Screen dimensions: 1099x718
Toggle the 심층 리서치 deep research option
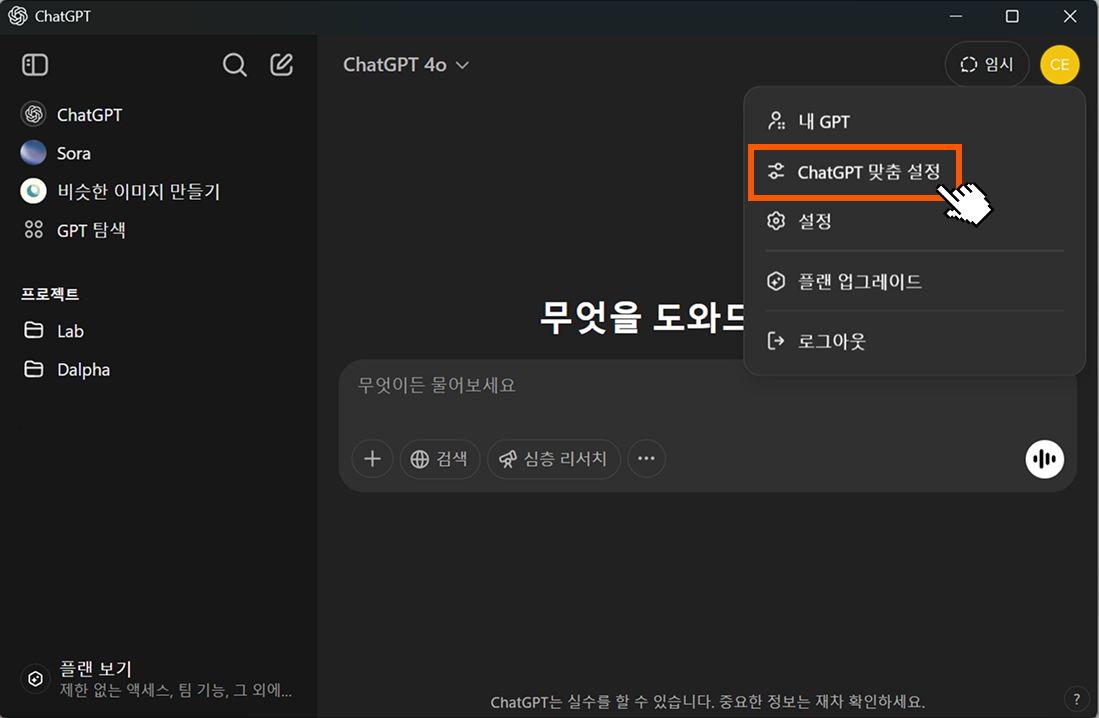click(553, 459)
